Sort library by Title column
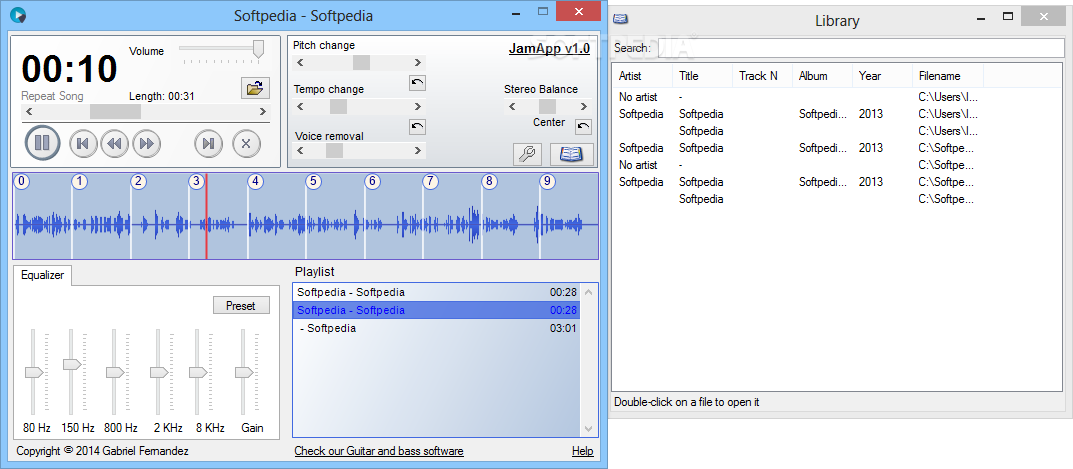This screenshot has width=1073, height=469. (x=703, y=76)
